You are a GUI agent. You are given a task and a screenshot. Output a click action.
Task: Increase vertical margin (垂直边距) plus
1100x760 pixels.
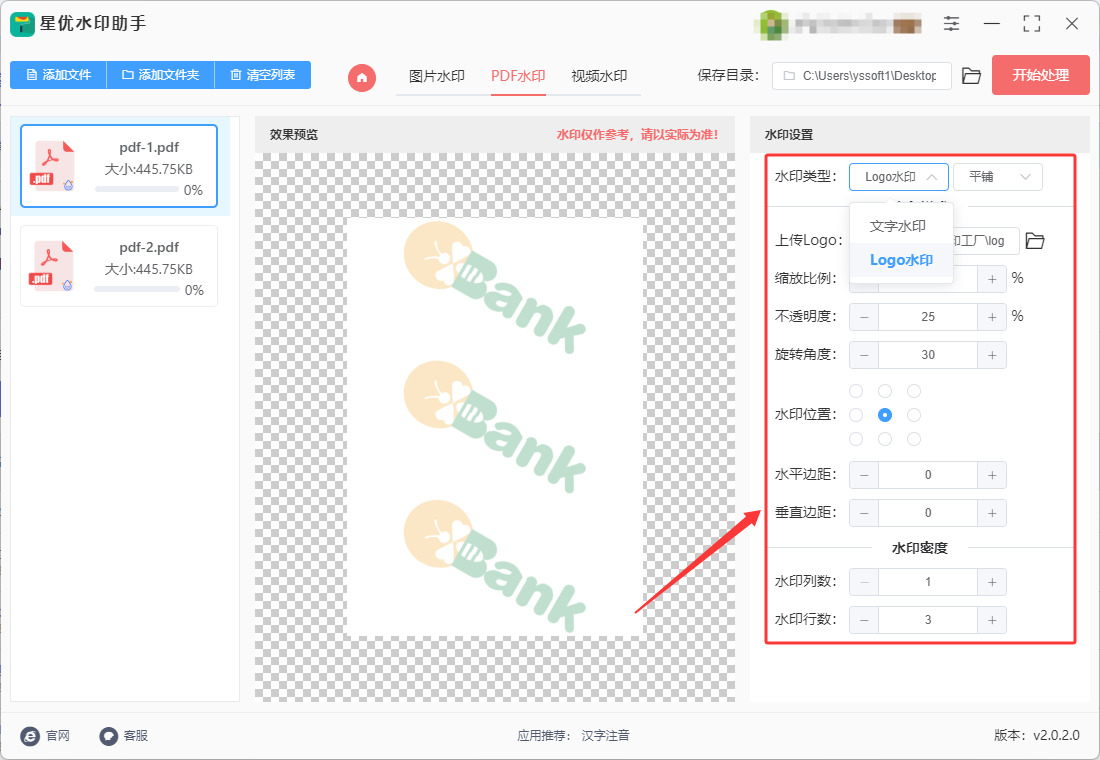click(x=992, y=513)
